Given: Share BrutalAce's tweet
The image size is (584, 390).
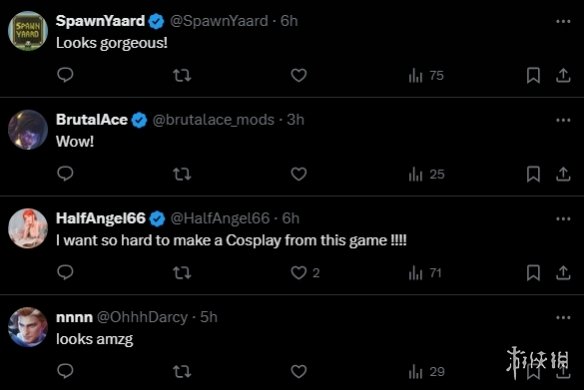Looking at the screenshot, I should coord(563,174).
